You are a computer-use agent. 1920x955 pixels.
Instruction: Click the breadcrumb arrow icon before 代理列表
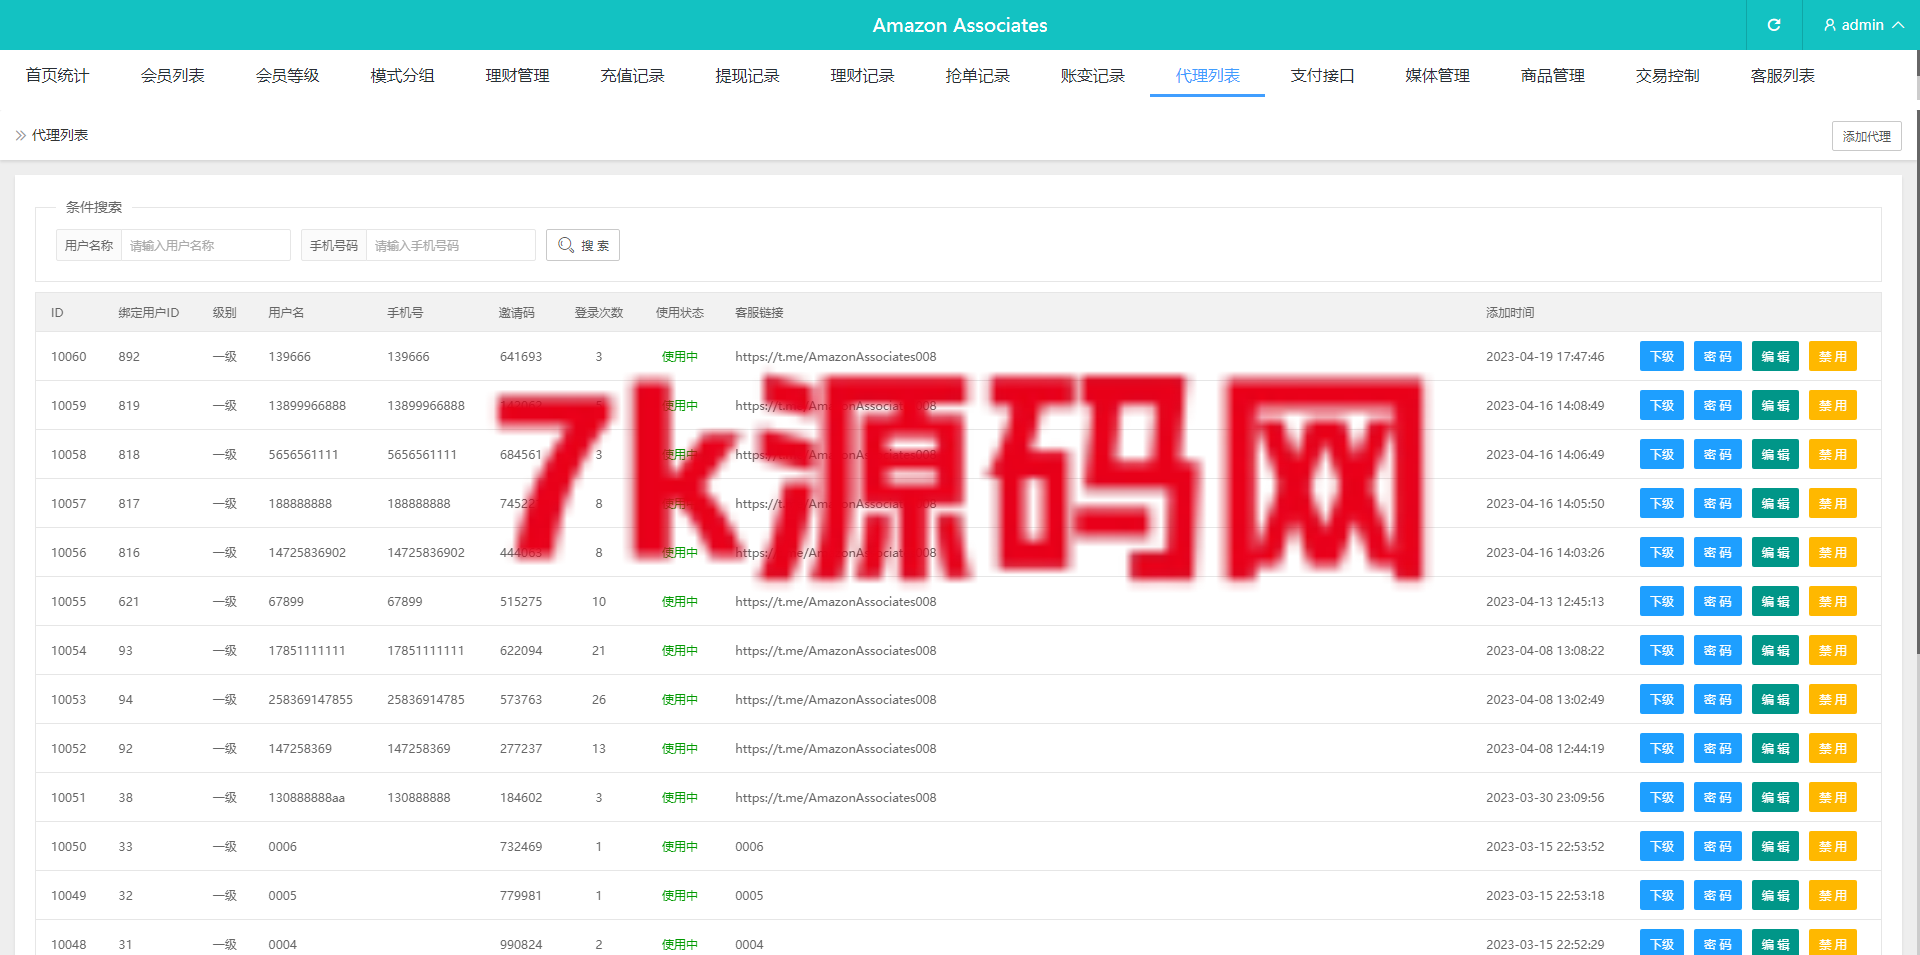pyautogui.click(x=21, y=135)
